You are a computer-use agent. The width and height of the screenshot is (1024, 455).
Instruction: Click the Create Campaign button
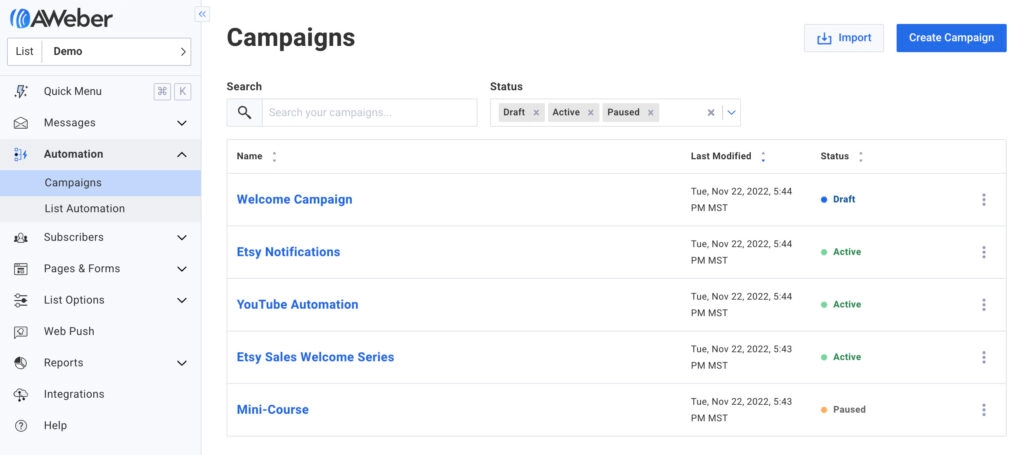pyautogui.click(x=950, y=38)
